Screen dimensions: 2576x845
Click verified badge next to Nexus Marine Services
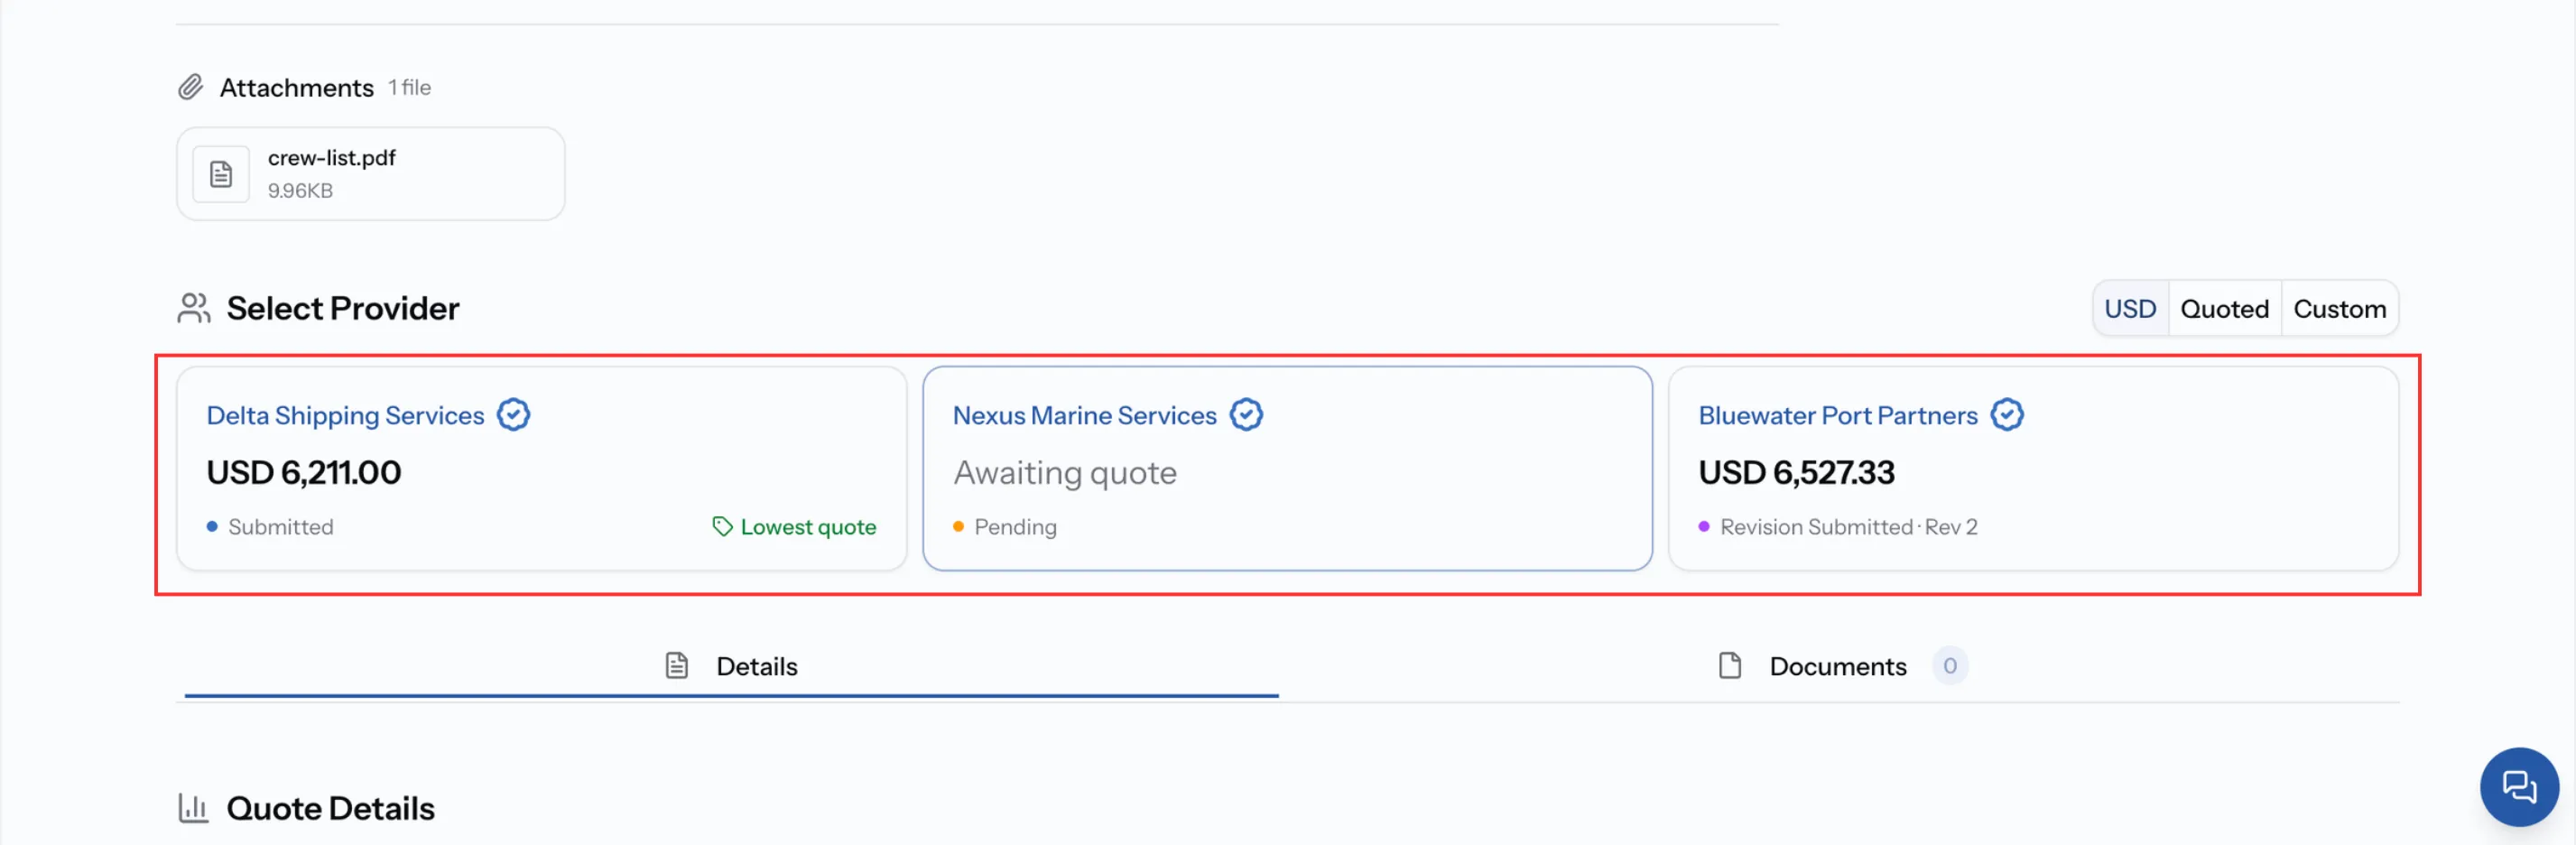pyautogui.click(x=1246, y=414)
